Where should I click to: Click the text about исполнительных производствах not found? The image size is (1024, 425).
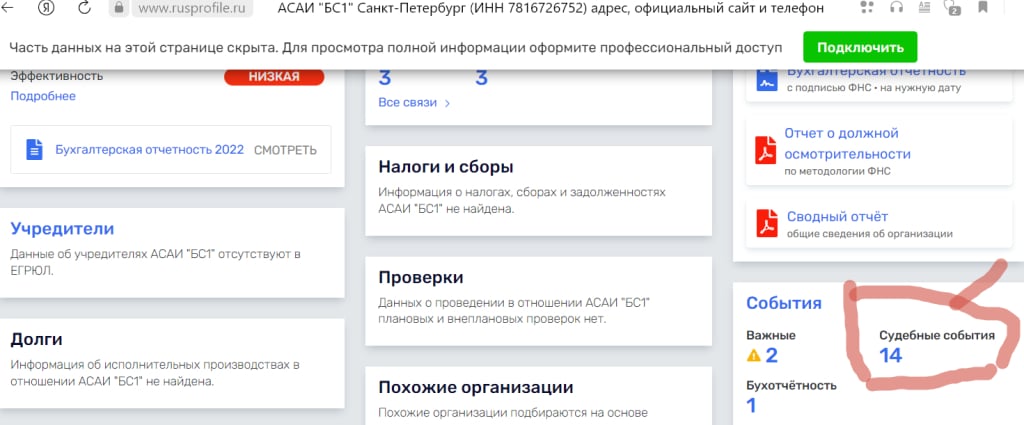[x=155, y=373]
